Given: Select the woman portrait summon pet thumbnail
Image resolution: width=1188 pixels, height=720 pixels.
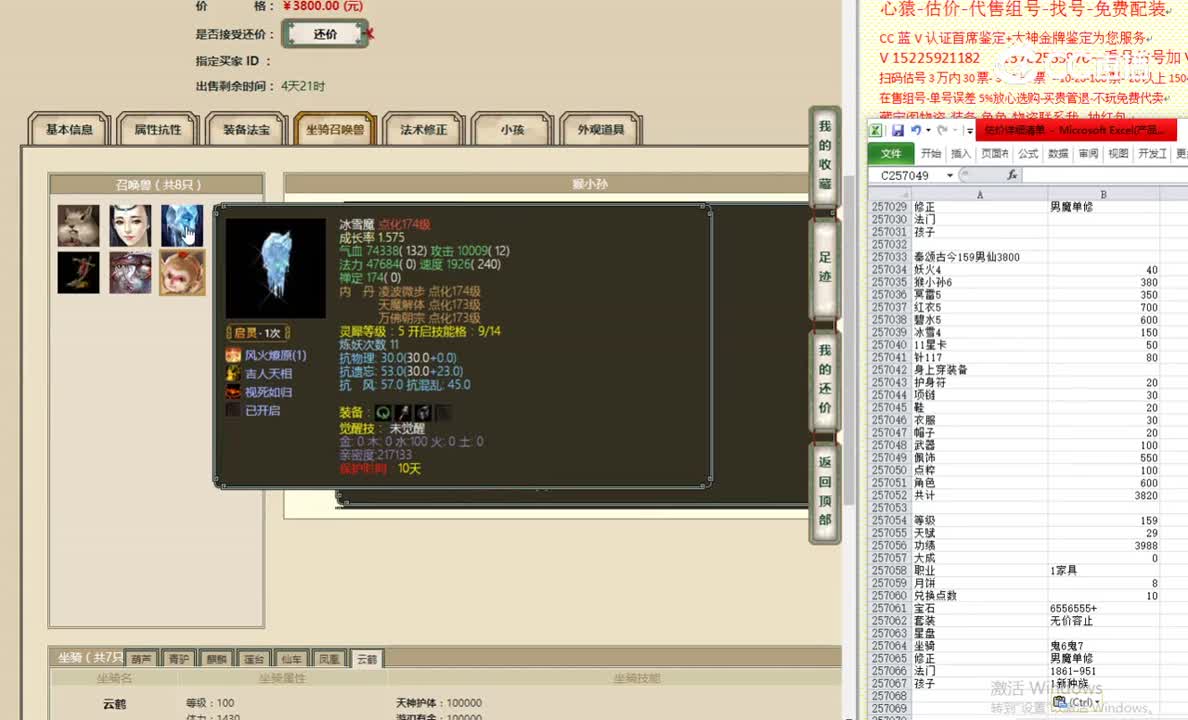Looking at the screenshot, I should (130, 225).
